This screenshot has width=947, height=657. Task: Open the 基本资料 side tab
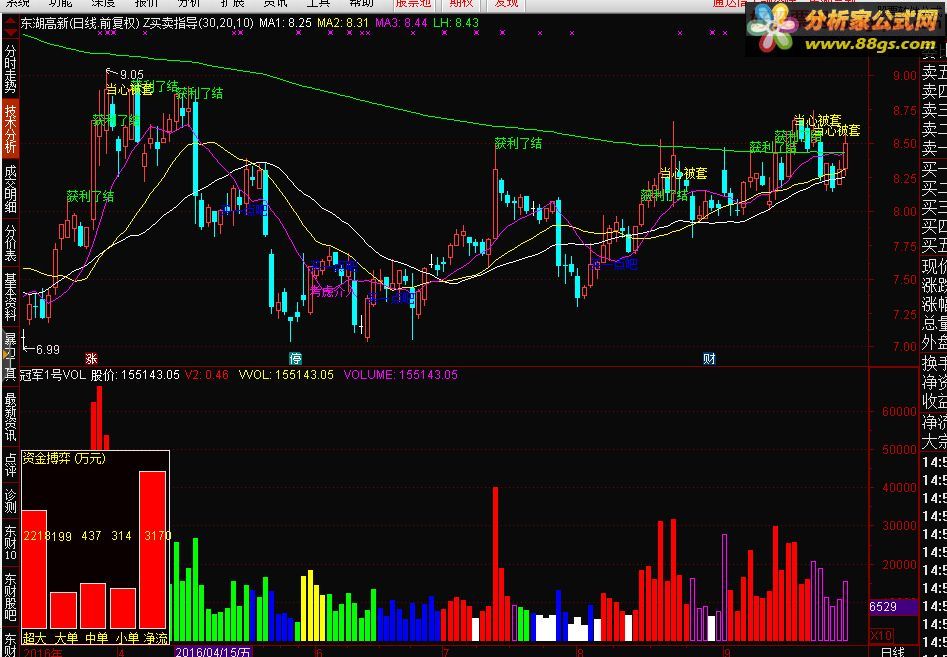10,296
